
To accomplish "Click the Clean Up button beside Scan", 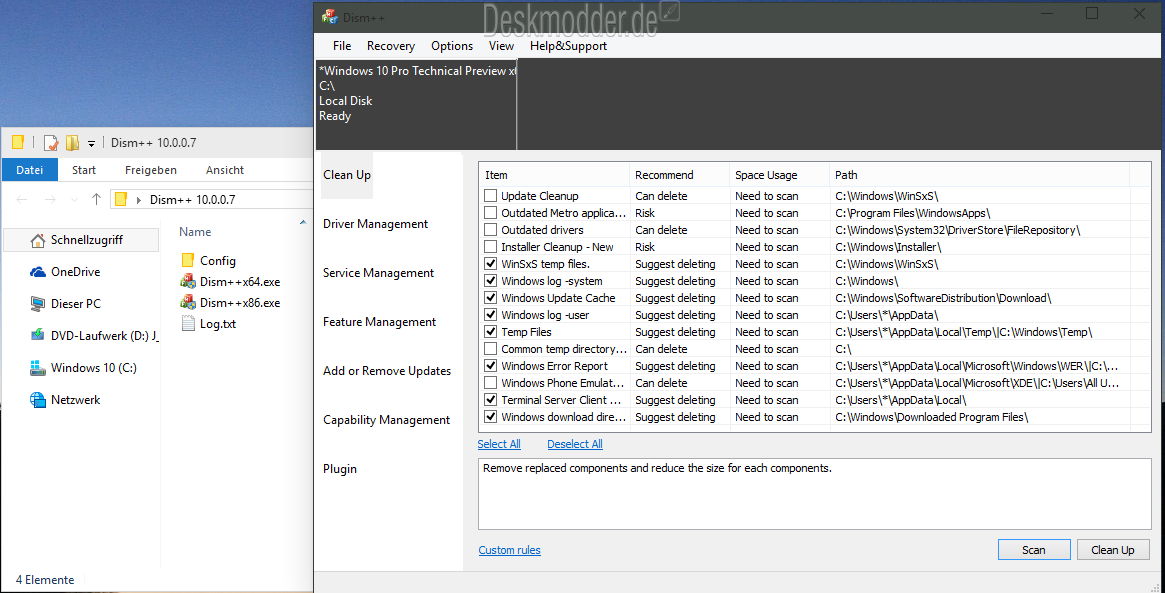I will tap(1113, 550).
